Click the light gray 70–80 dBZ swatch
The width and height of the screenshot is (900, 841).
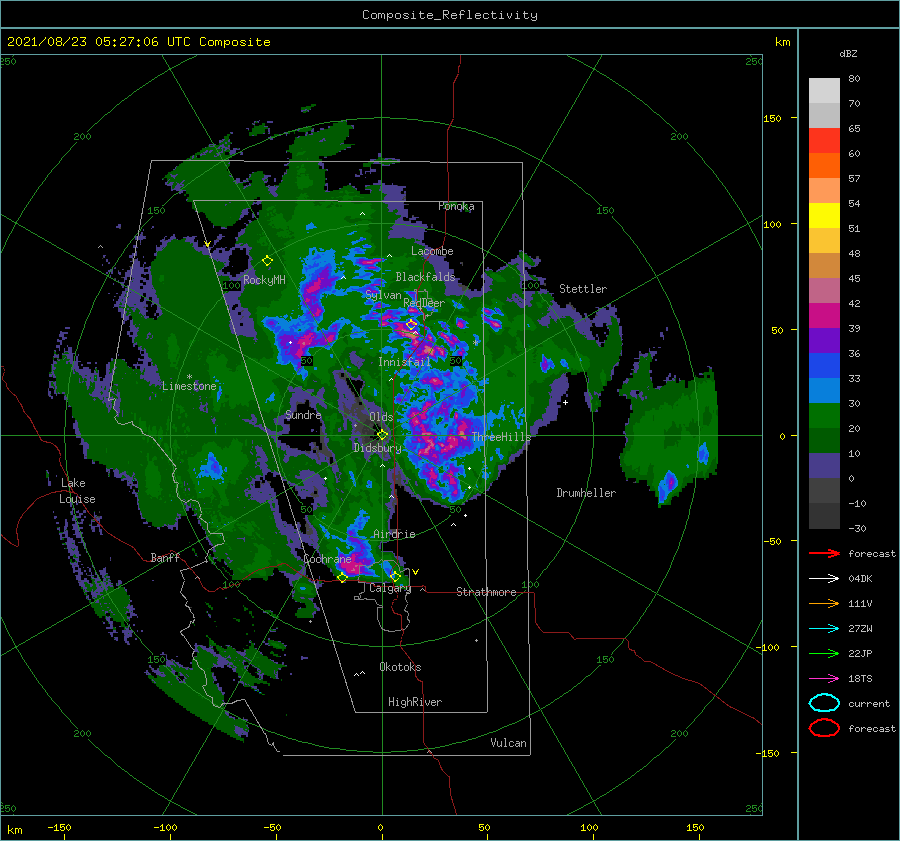tap(824, 91)
